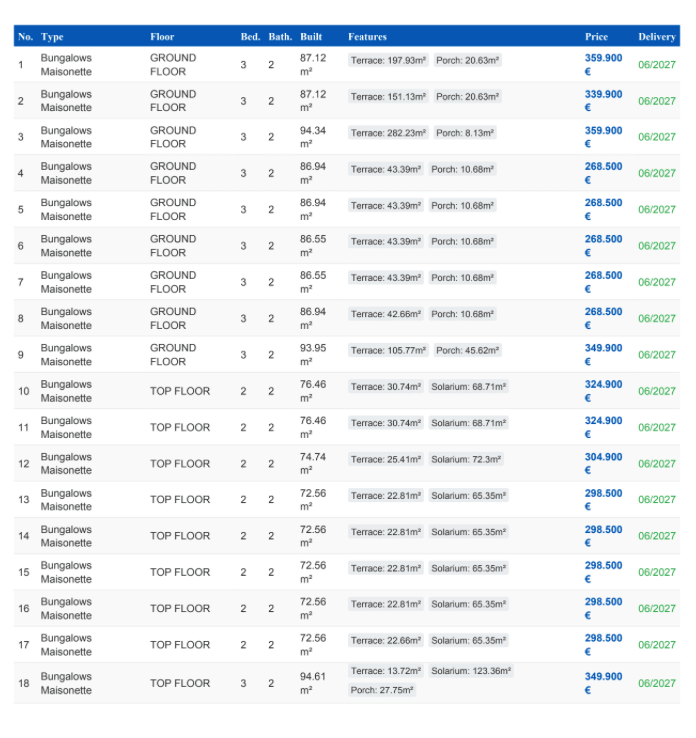Viewport: 696px width, 738px height.
Task: Open the 339.900 € price in row 2
Action: 603,101
